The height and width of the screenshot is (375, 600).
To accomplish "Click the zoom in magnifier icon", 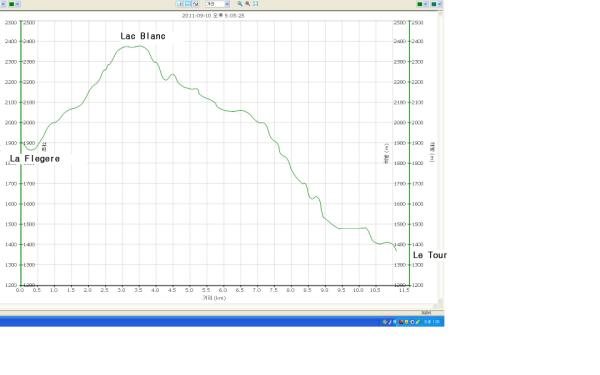I will pos(240,4).
